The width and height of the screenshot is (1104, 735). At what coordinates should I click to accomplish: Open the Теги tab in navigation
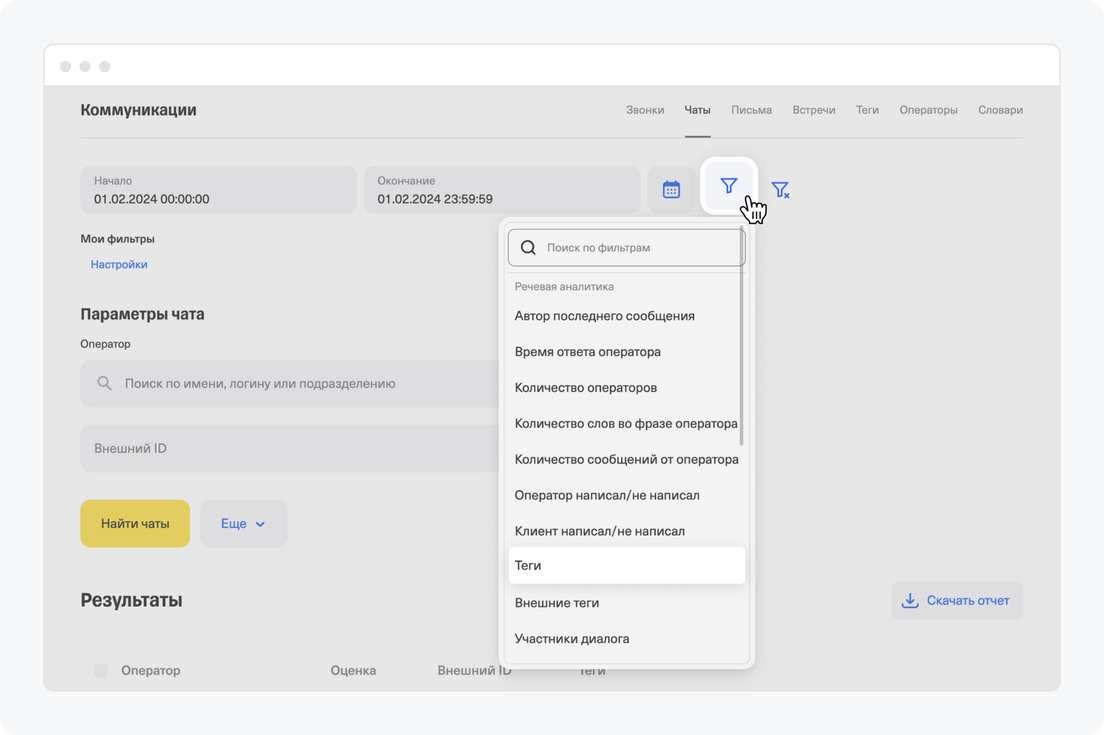867,110
